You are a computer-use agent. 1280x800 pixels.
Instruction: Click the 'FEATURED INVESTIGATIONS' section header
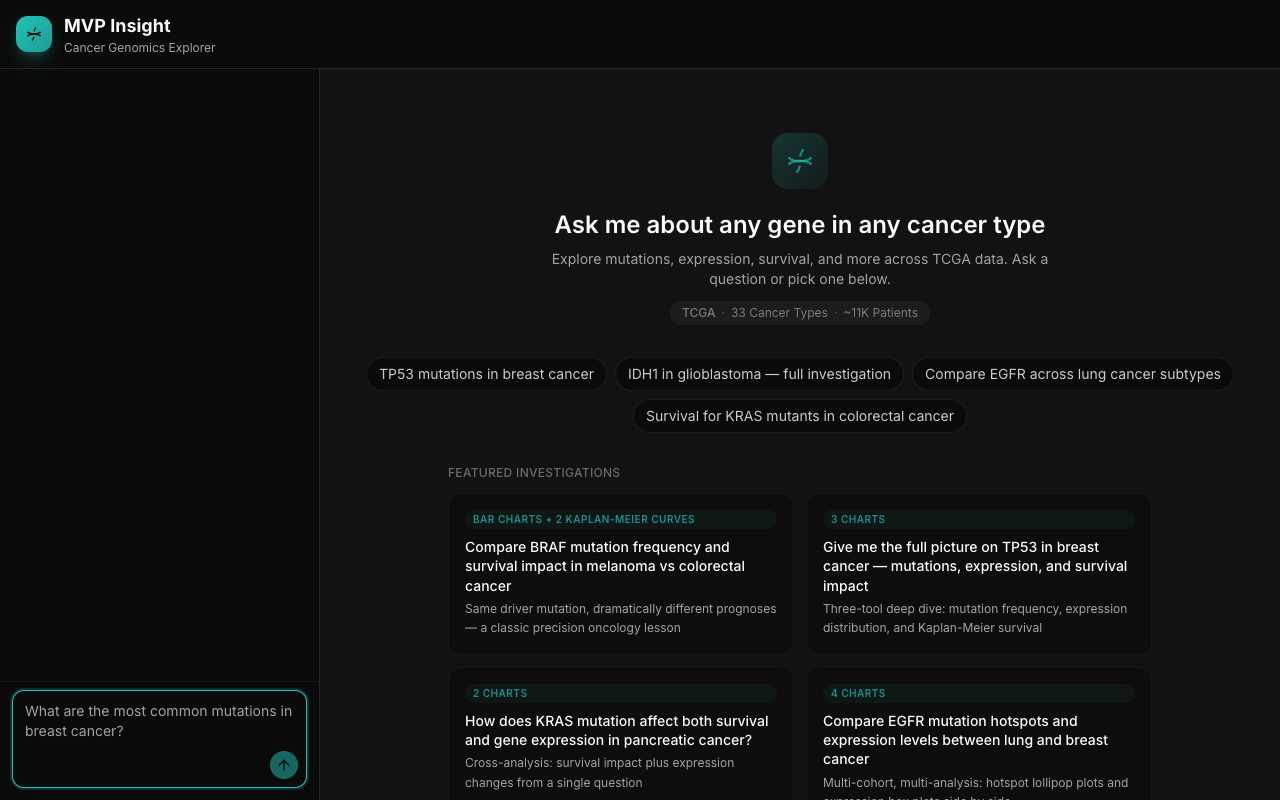534,472
